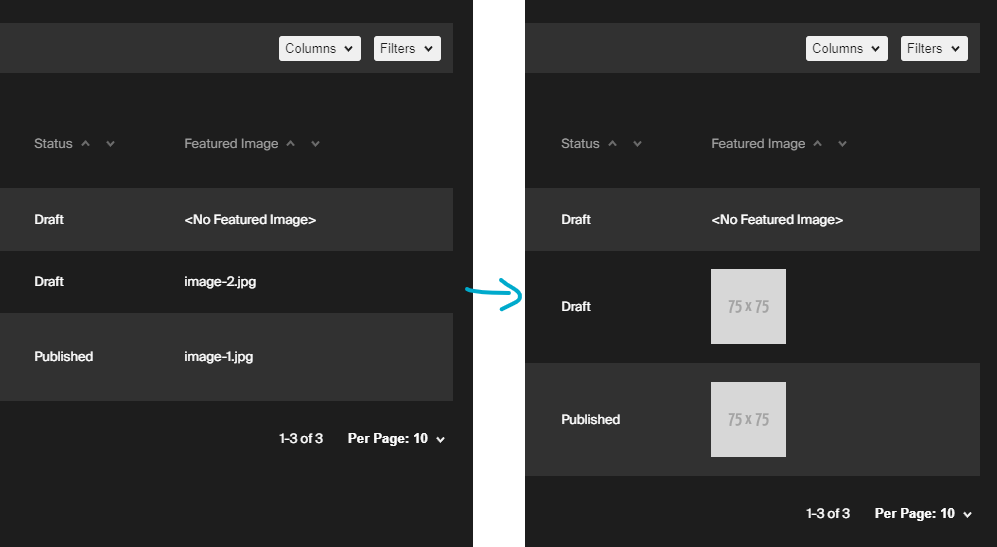Click the Status header in right panel

581,144
